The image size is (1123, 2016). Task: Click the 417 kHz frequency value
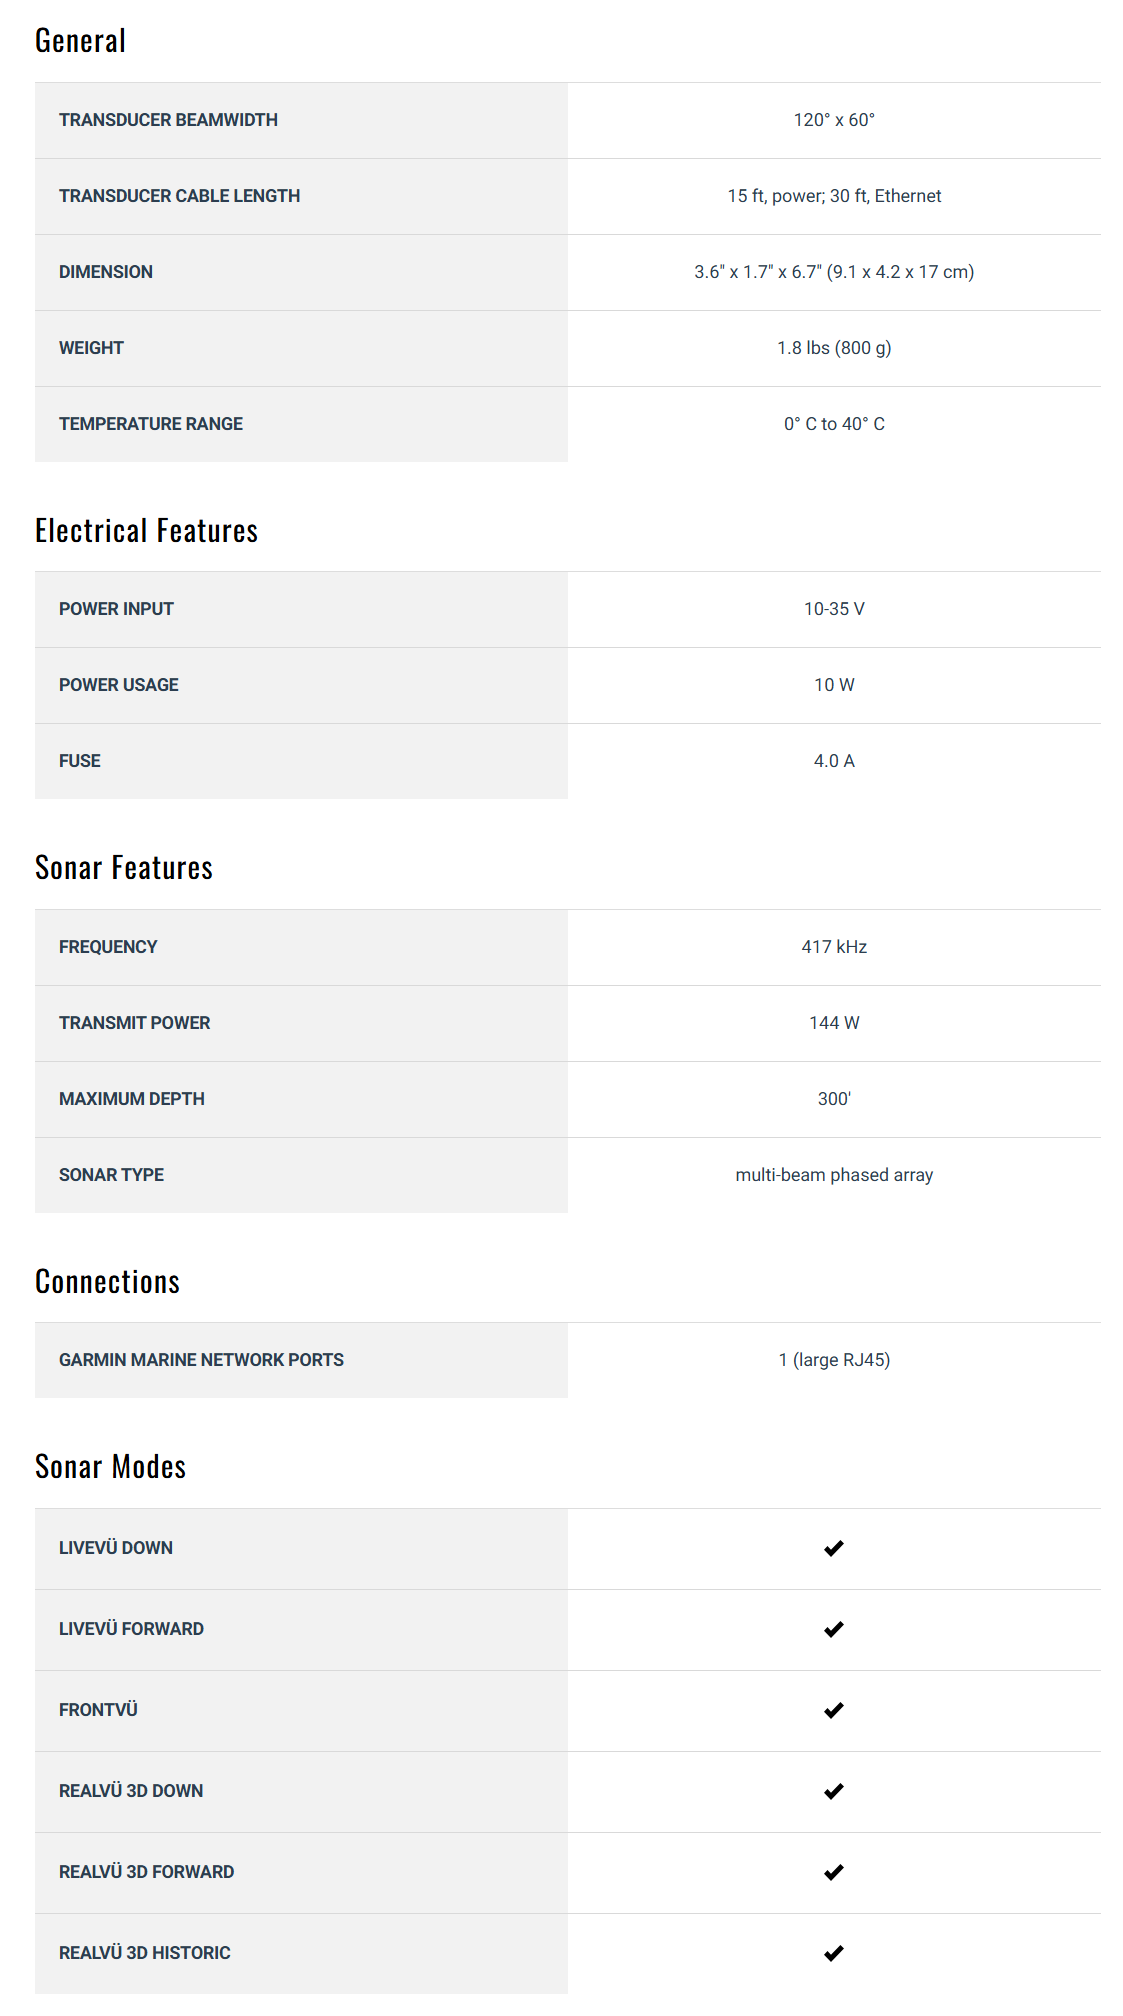tap(834, 947)
